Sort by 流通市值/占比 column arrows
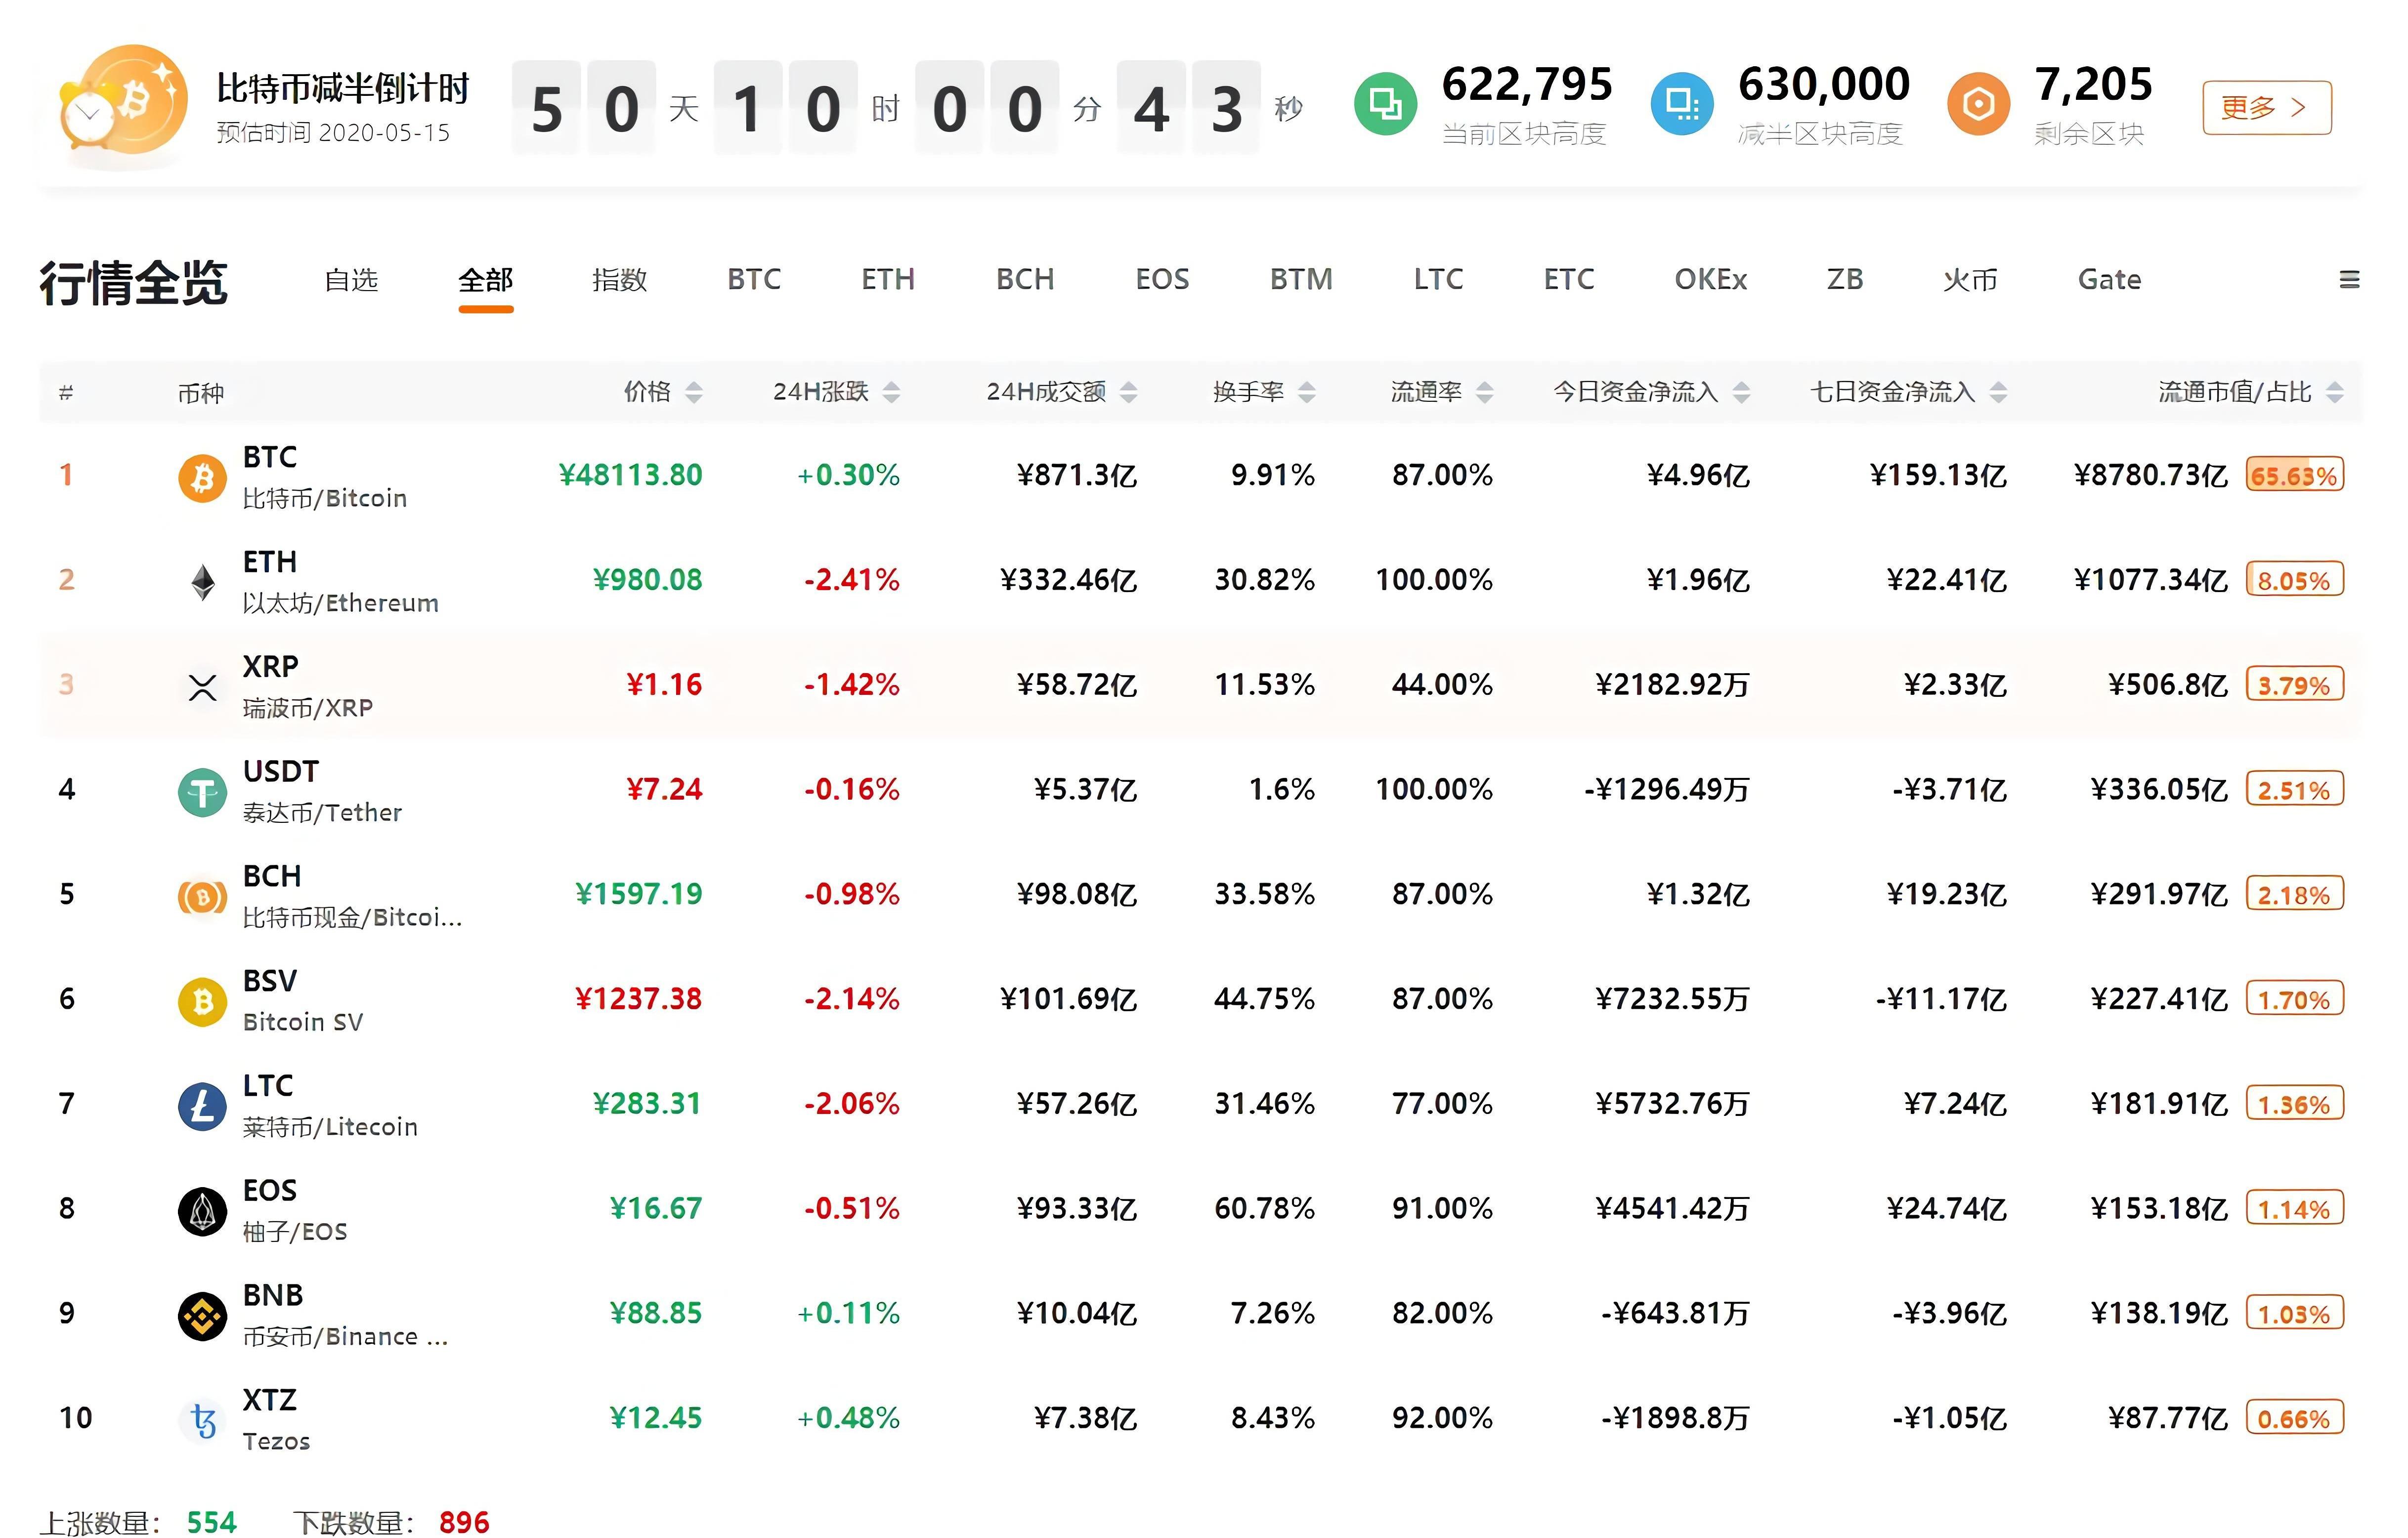 [2334, 392]
